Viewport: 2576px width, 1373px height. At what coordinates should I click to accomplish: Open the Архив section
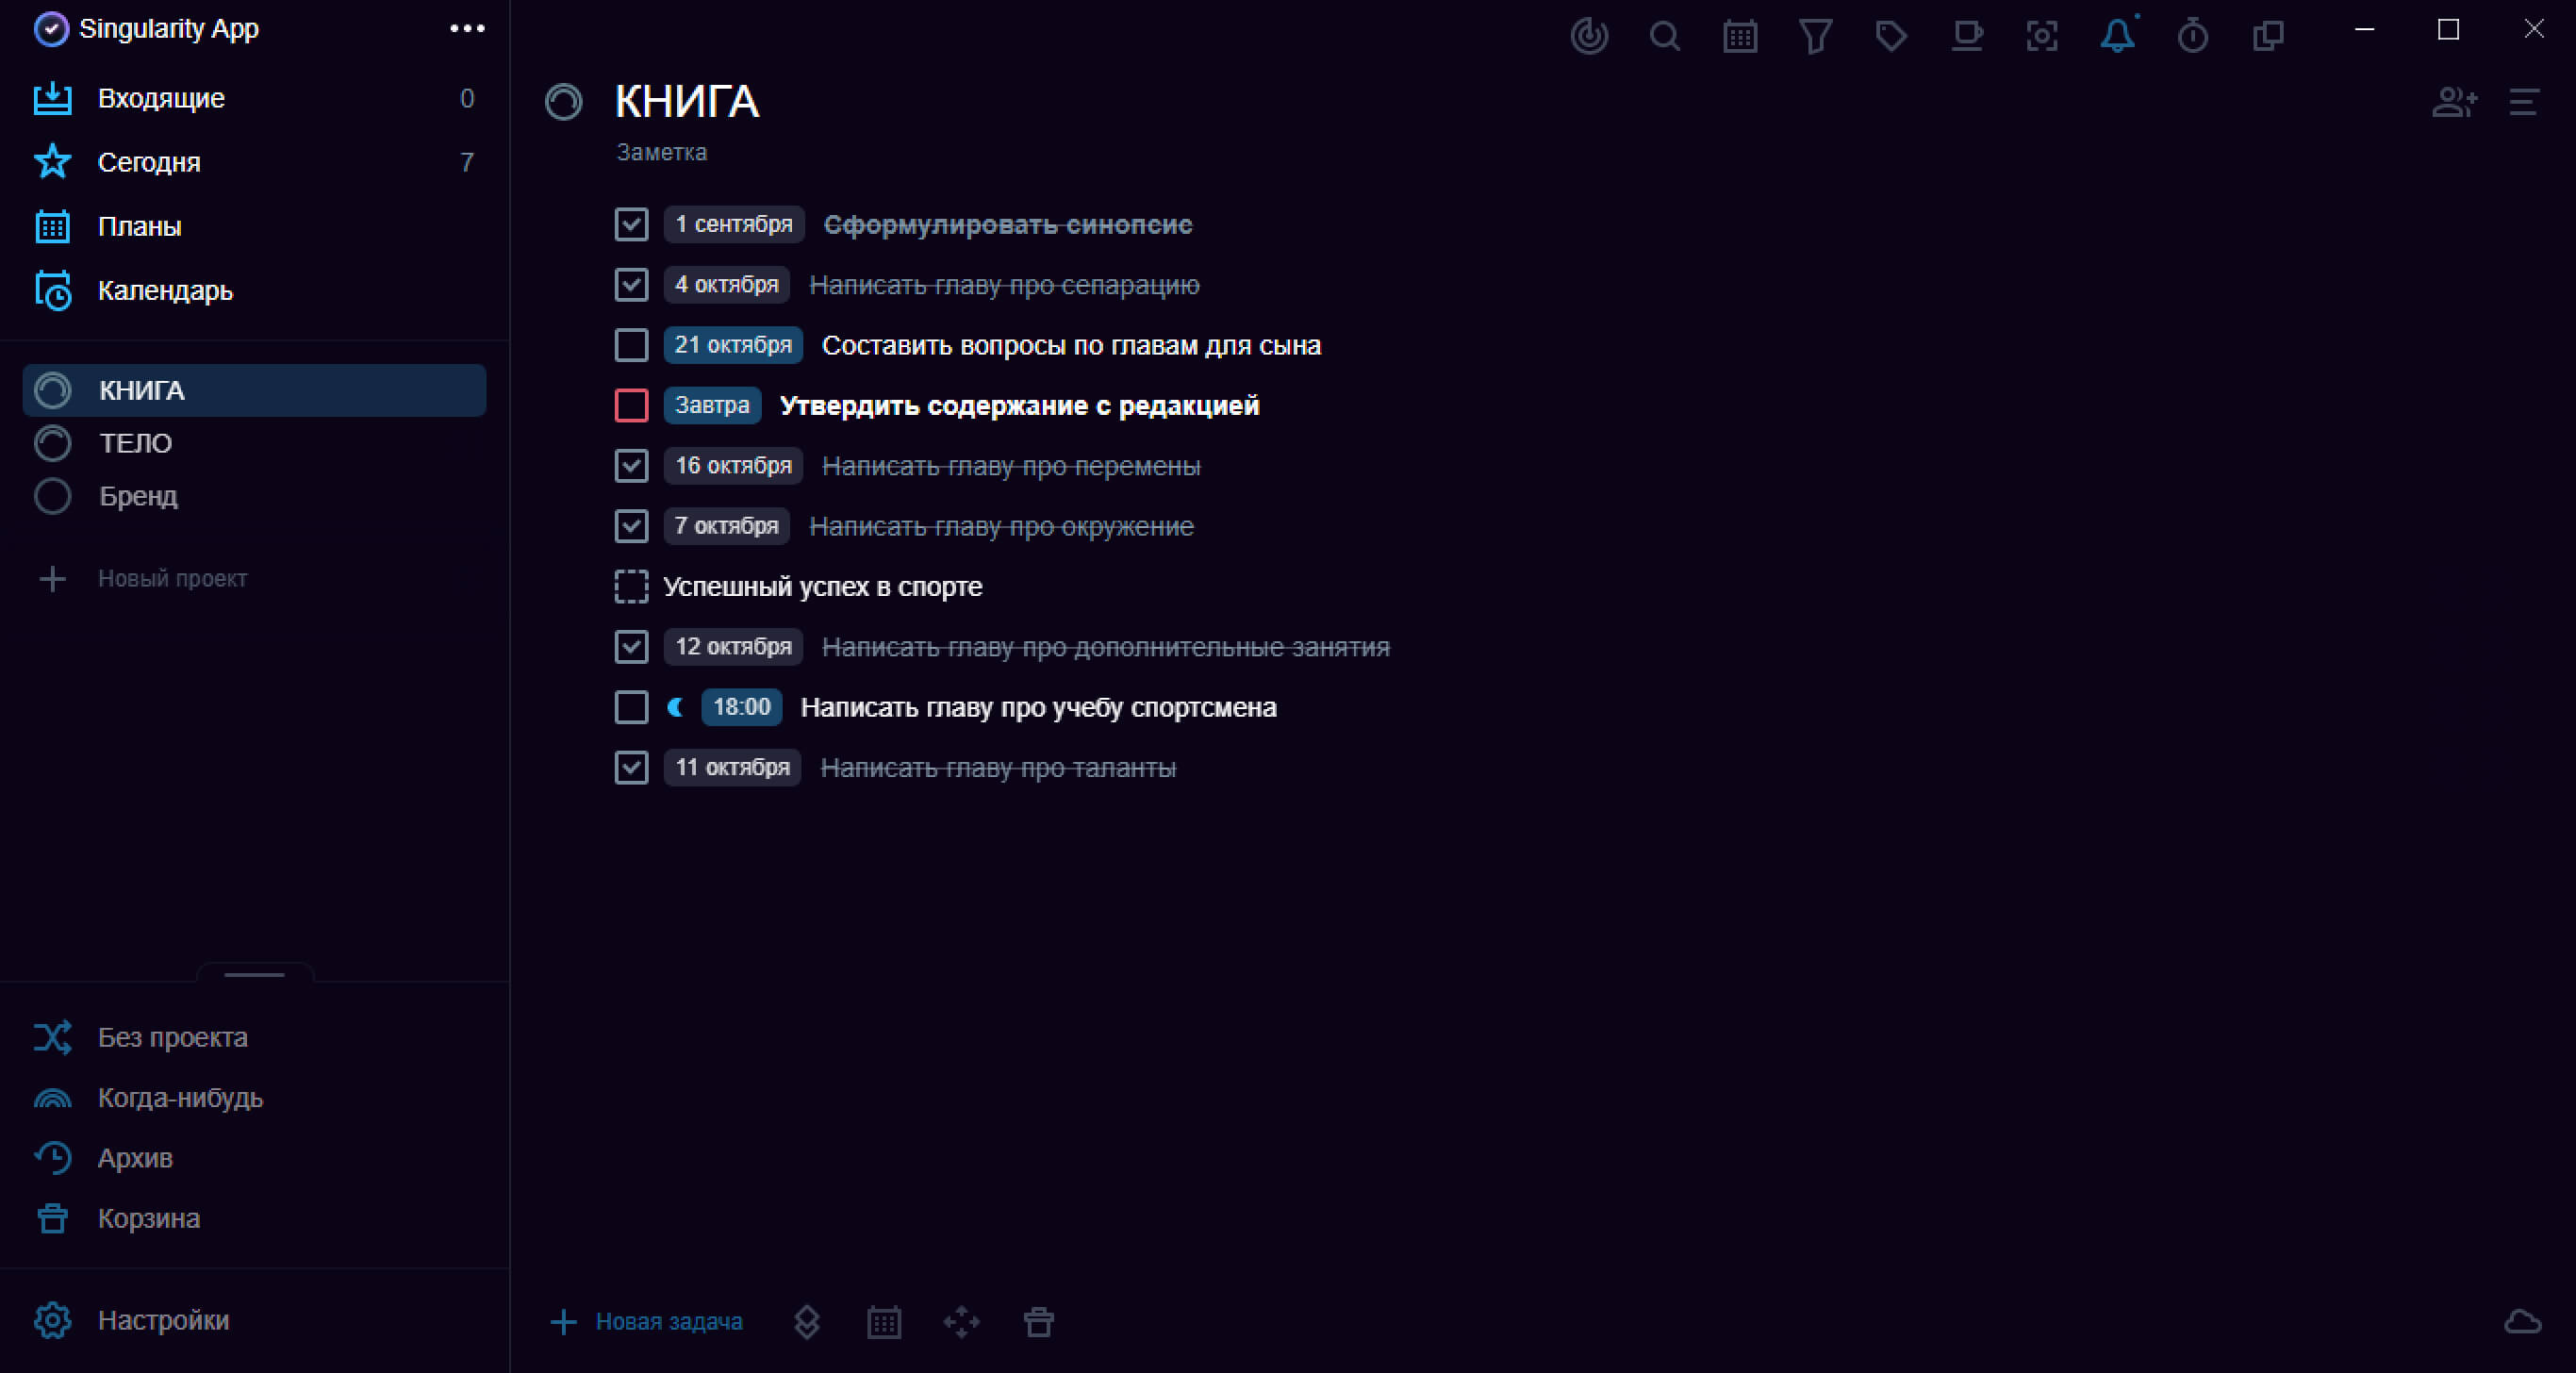click(x=254, y=1158)
